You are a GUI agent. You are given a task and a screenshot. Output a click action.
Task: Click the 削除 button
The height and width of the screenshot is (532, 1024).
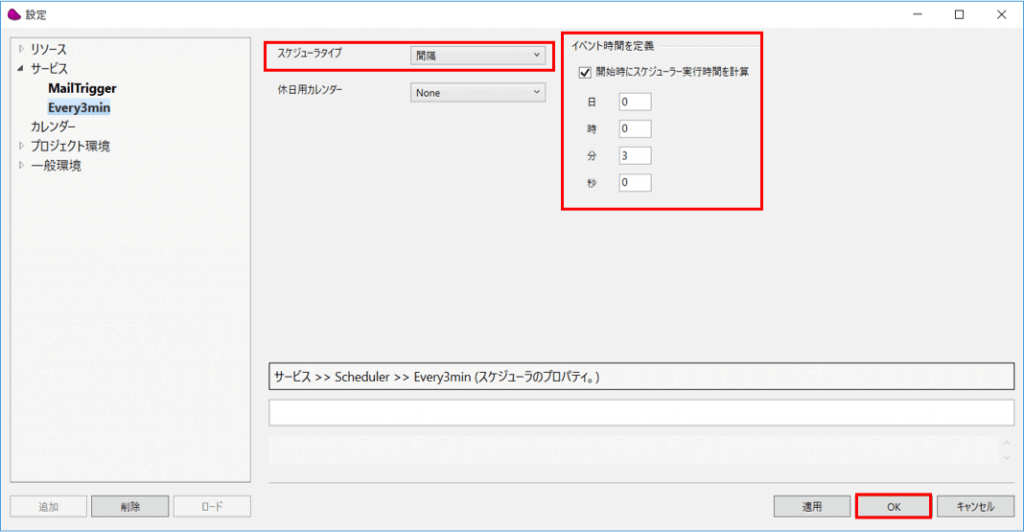[x=130, y=506]
